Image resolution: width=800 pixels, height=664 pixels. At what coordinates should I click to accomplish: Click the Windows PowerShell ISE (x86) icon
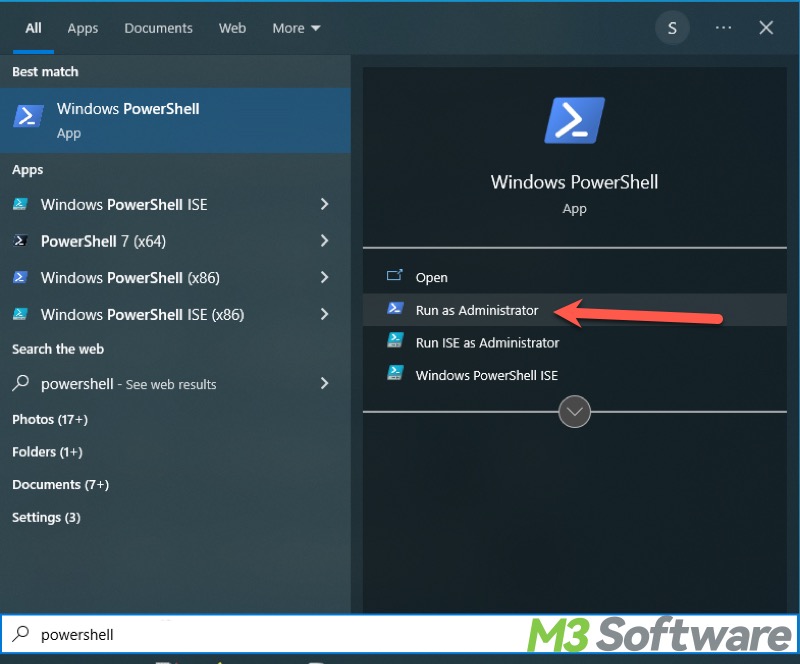click(x=20, y=314)
